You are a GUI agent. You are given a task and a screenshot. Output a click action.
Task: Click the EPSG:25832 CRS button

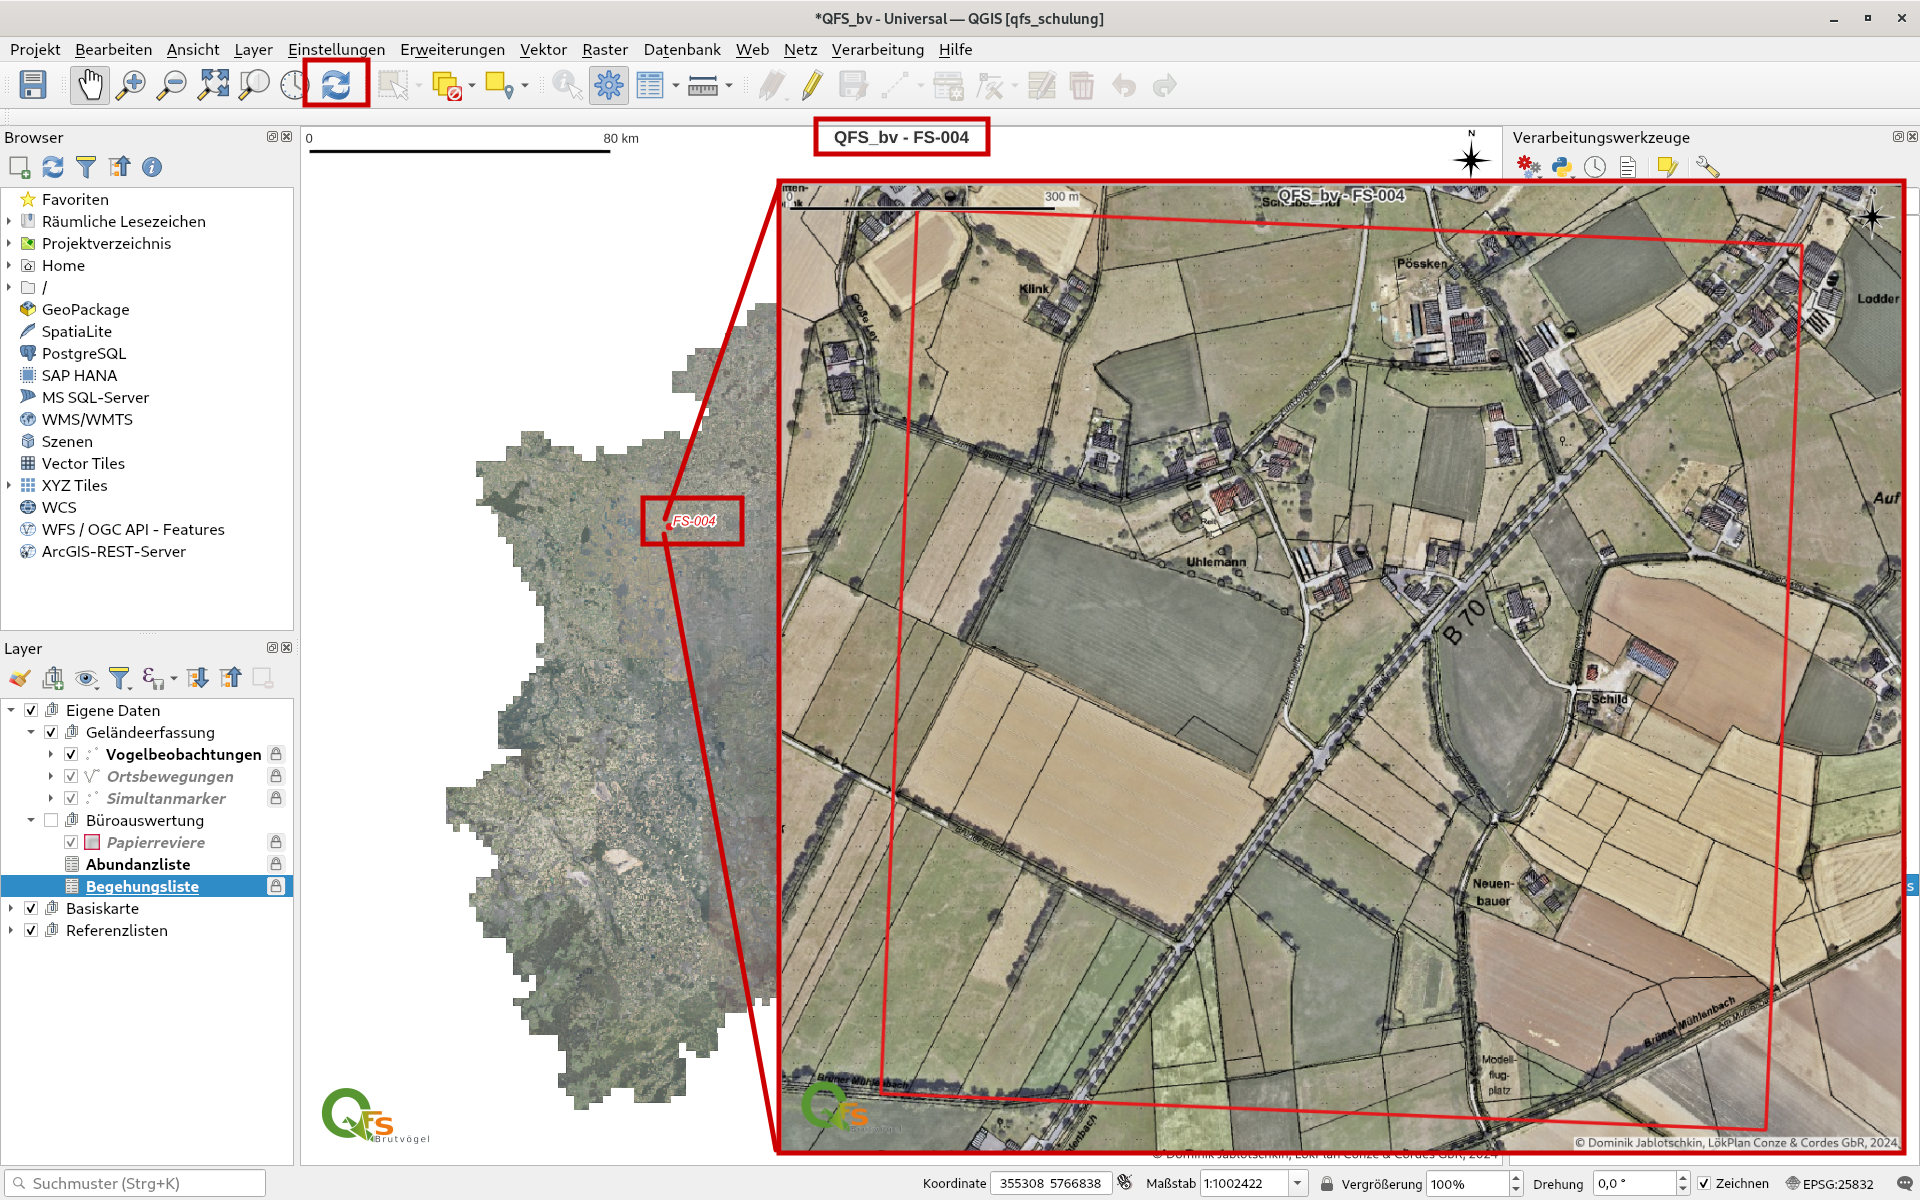[x=1829, y=1183]
